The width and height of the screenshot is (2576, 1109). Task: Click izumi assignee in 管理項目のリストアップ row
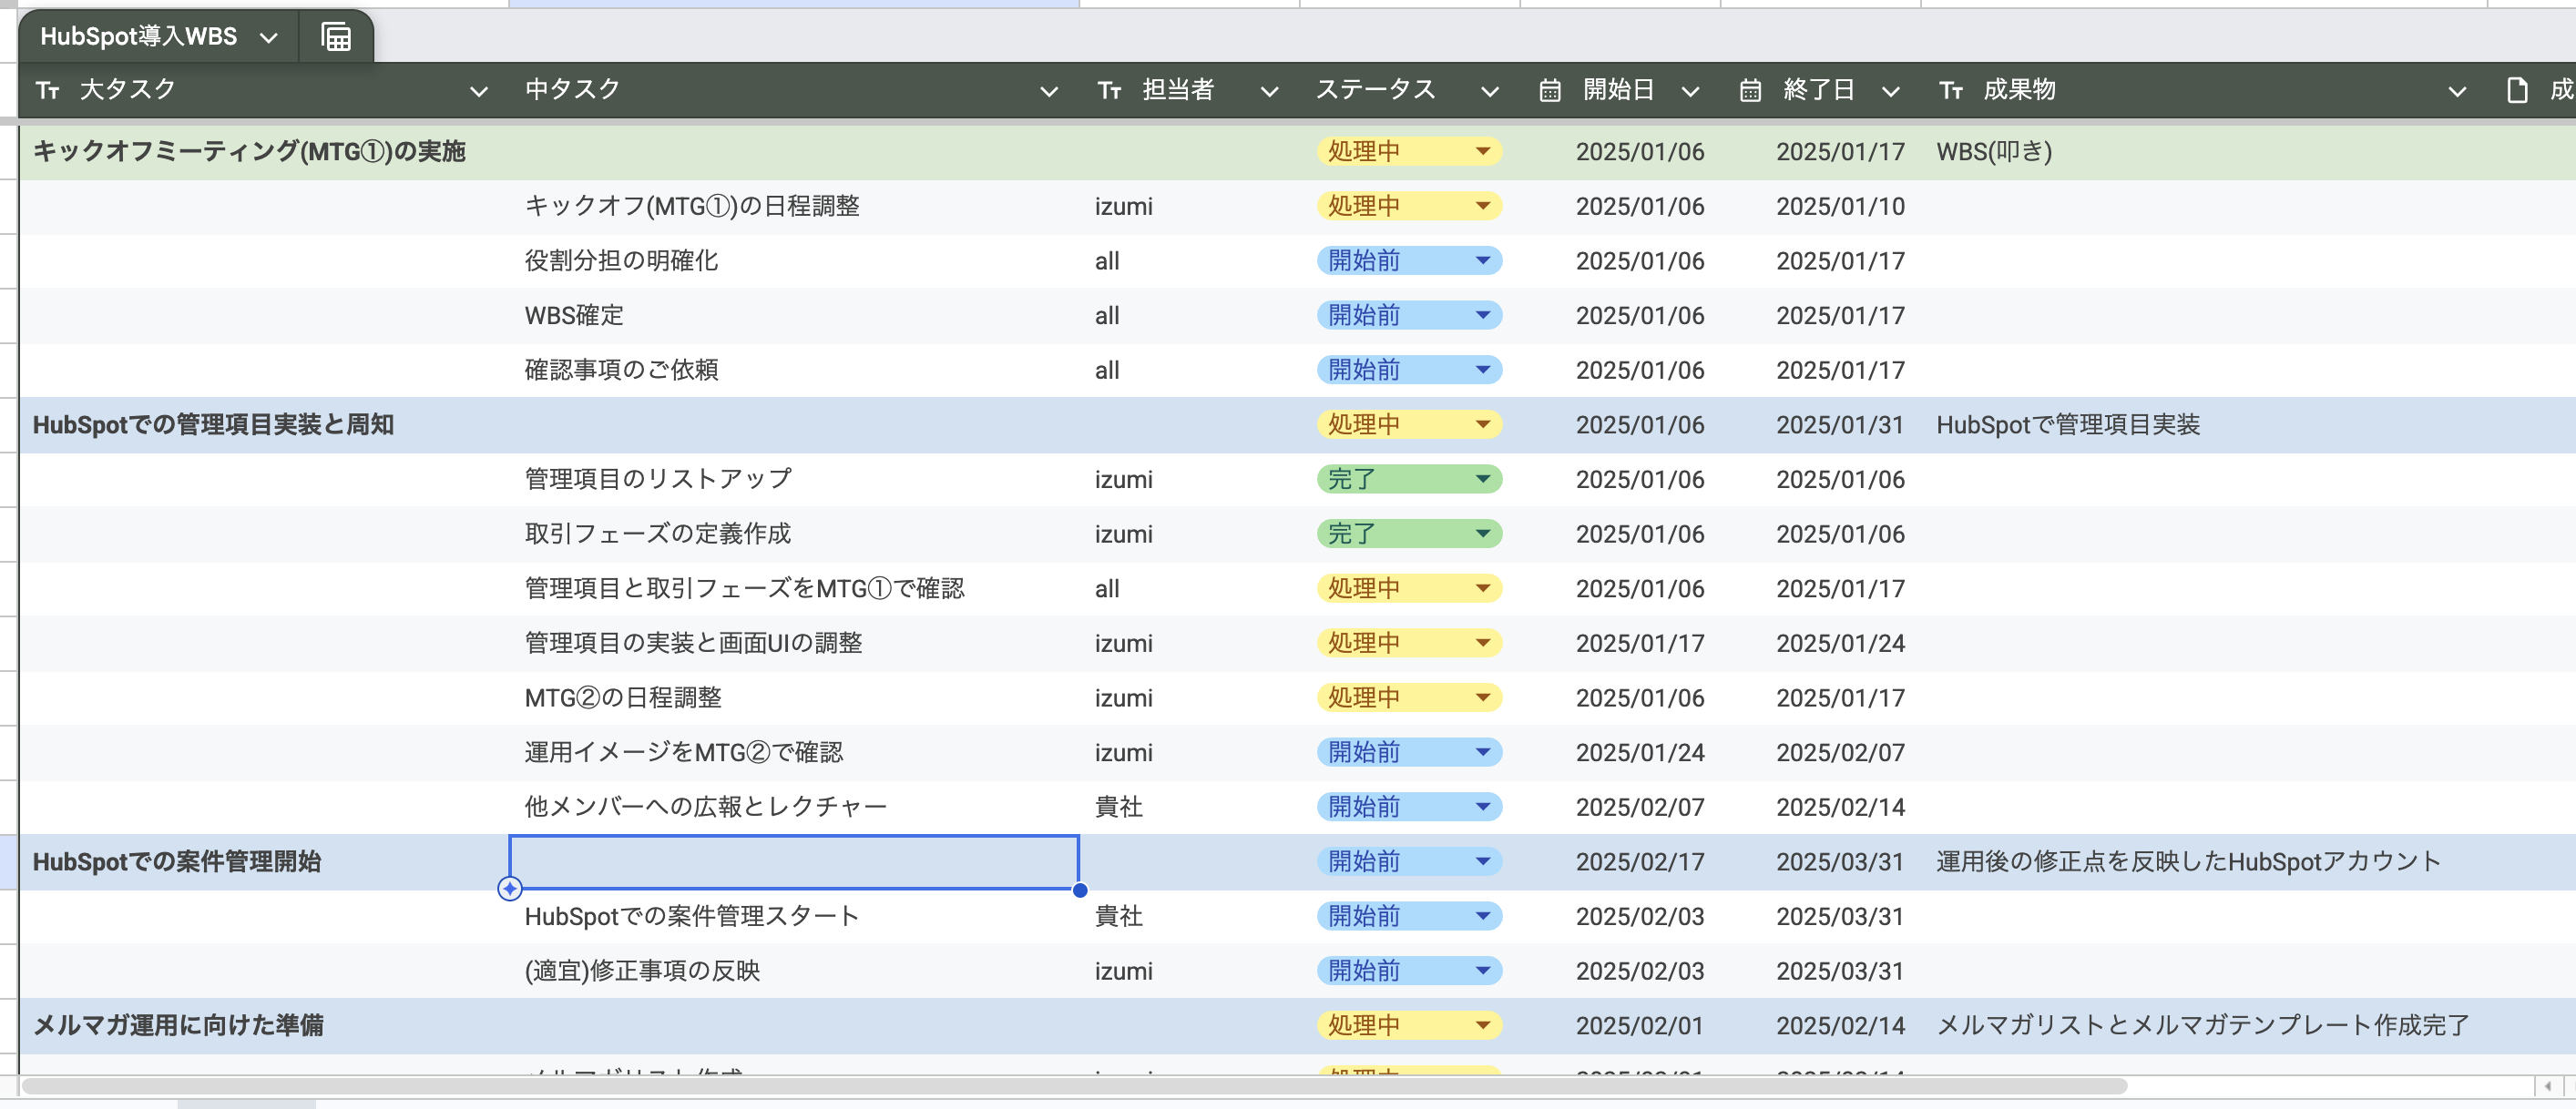click(x=1123, y=480)
